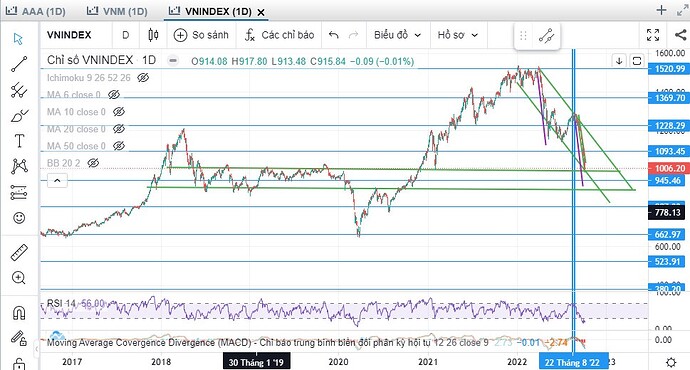
Task: Click the pane move-down arrow button
Action: tap(619, 61)
